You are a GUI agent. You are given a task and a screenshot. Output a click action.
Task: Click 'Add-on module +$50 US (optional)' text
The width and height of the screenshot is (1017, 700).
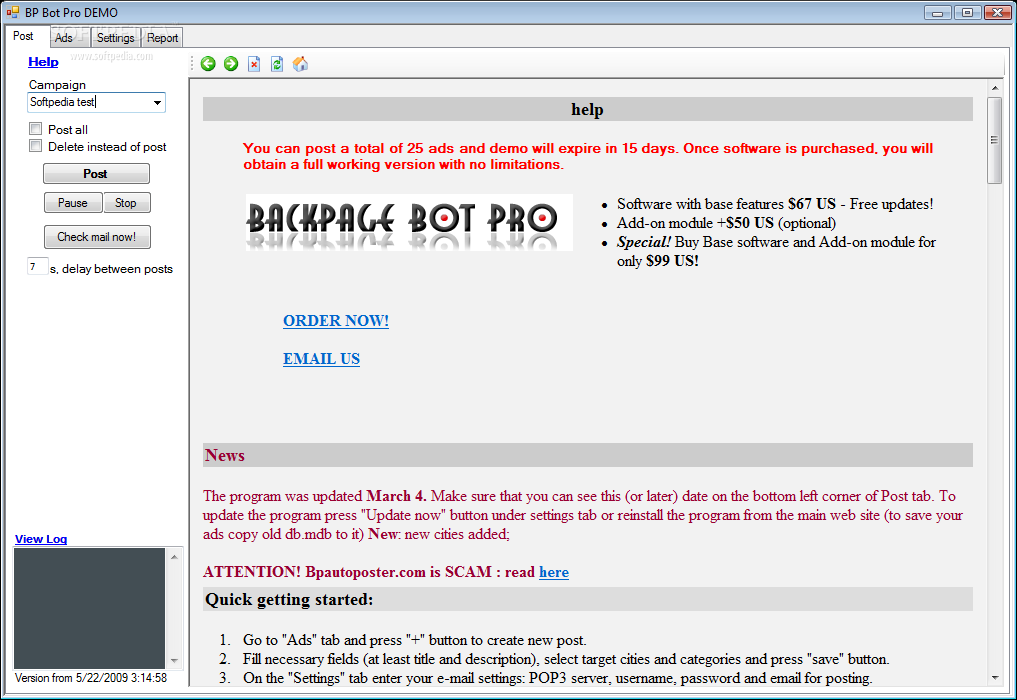coord(726,223)
